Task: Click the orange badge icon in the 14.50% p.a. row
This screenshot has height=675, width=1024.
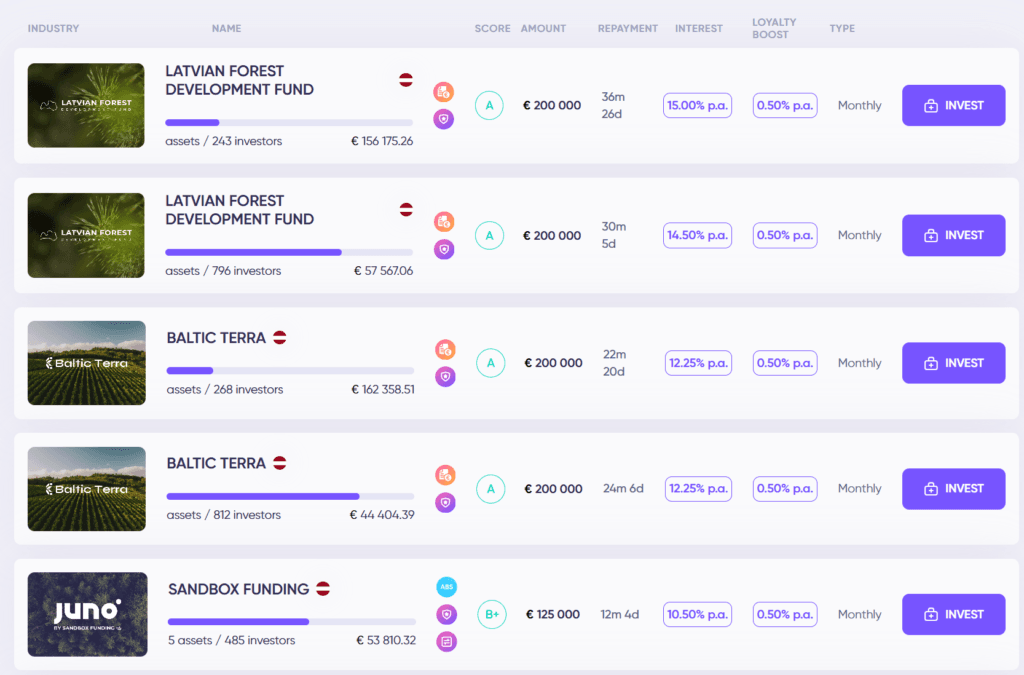Action: (444, 222)
